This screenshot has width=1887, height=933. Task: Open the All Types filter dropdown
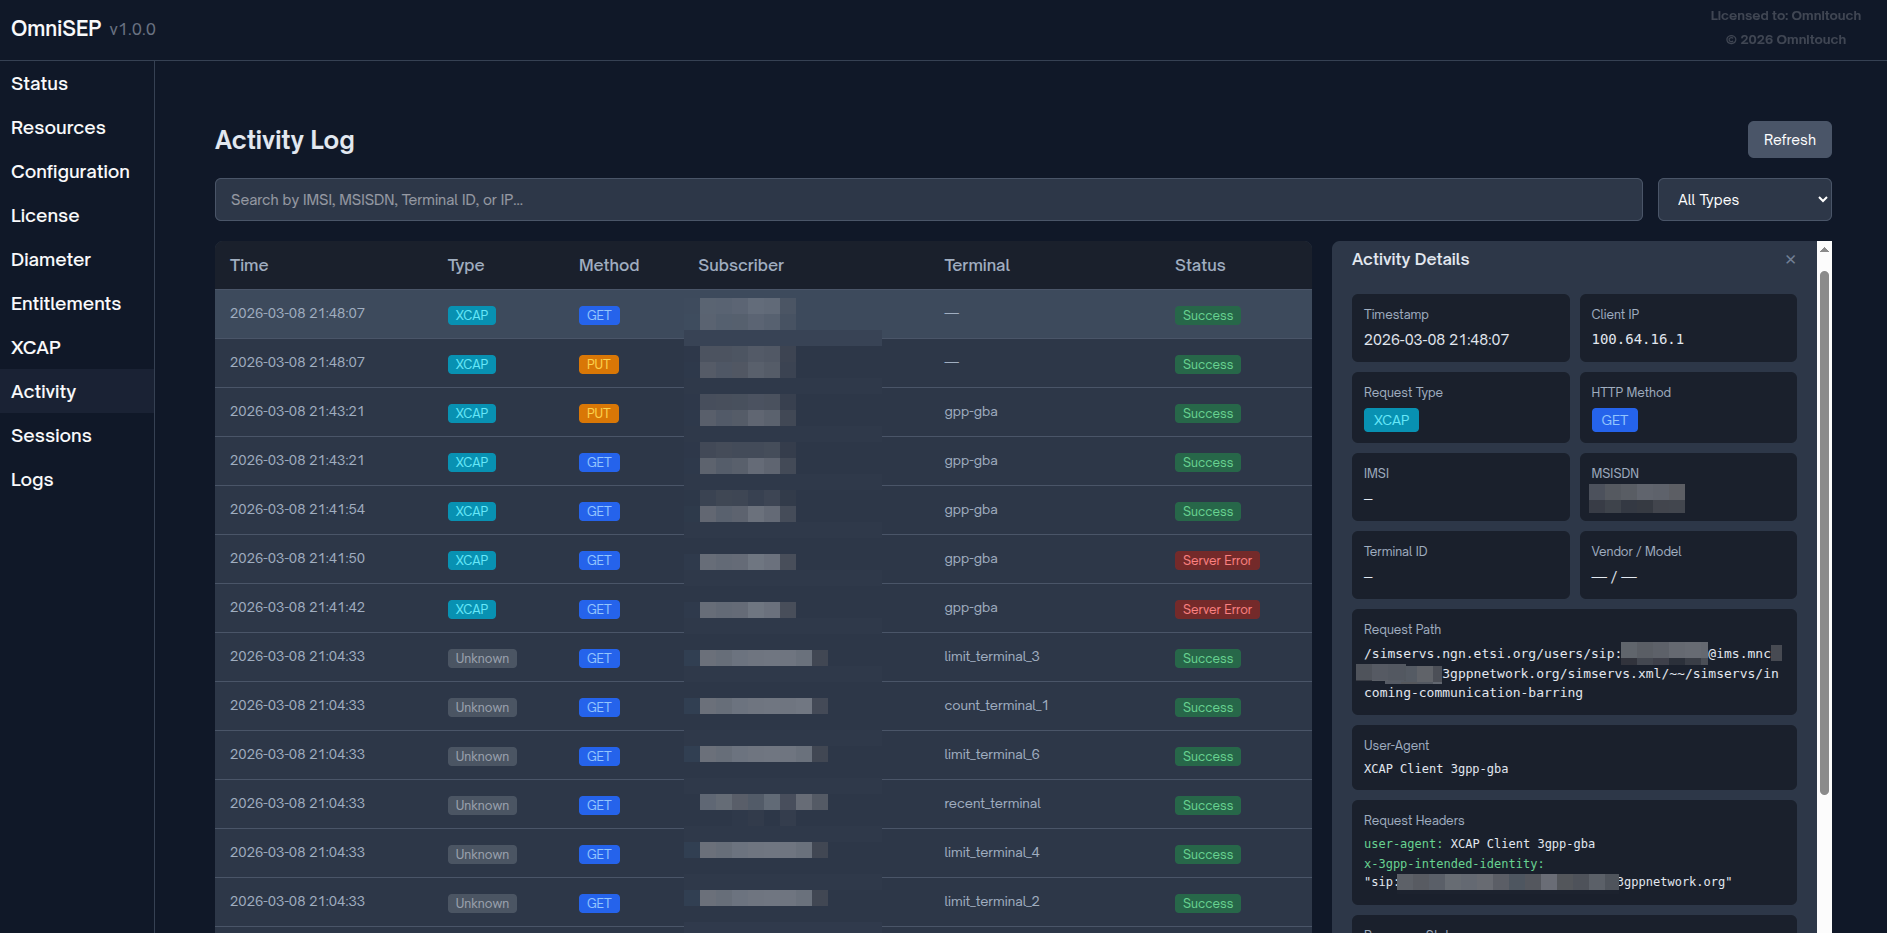click(1744, 200)
